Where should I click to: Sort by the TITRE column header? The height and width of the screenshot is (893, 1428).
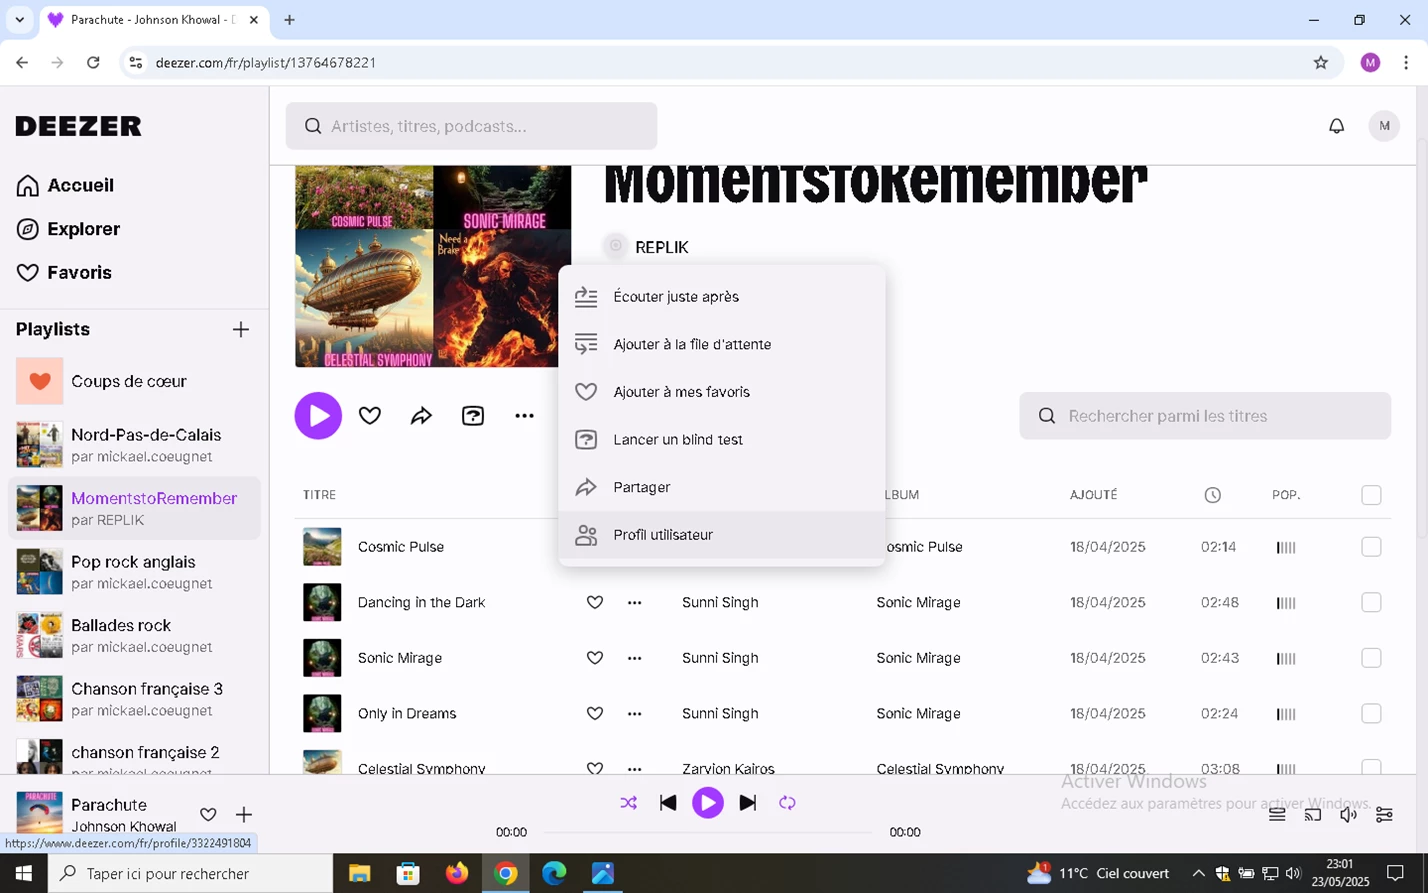tap(319, 495)
